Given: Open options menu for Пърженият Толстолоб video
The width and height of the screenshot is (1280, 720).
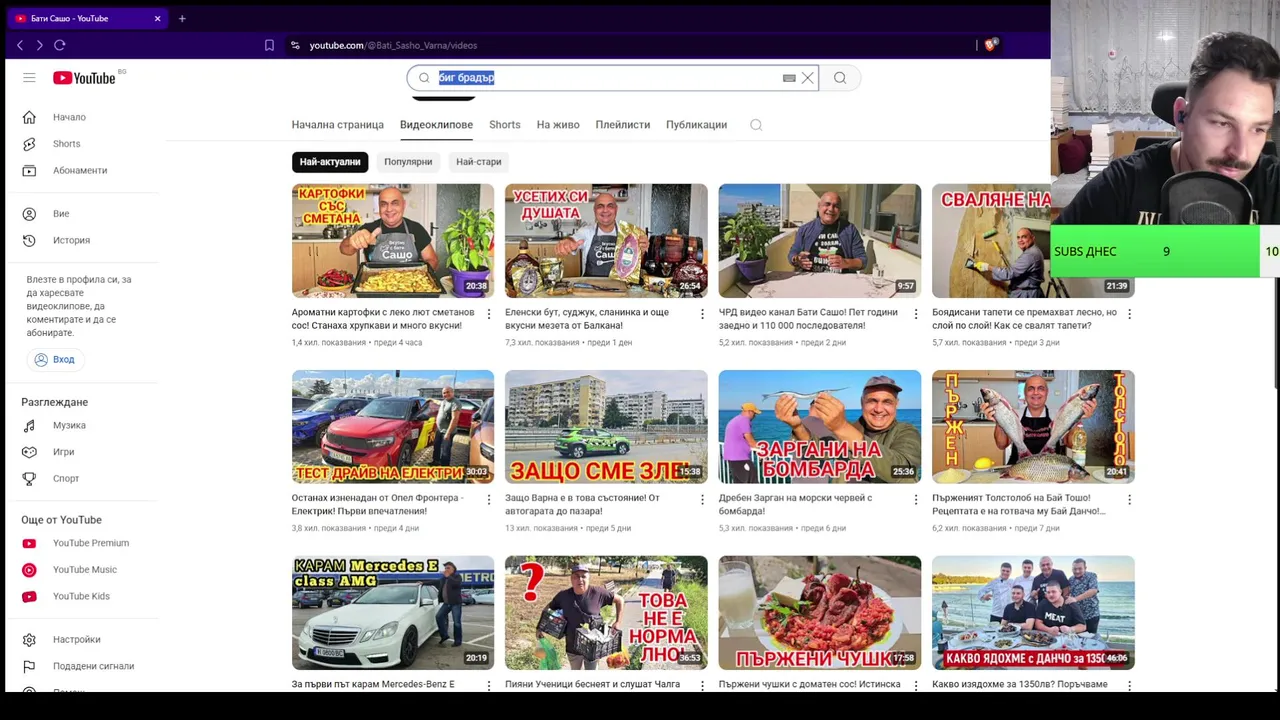Looking at the screenshot, I should 1129,499.
